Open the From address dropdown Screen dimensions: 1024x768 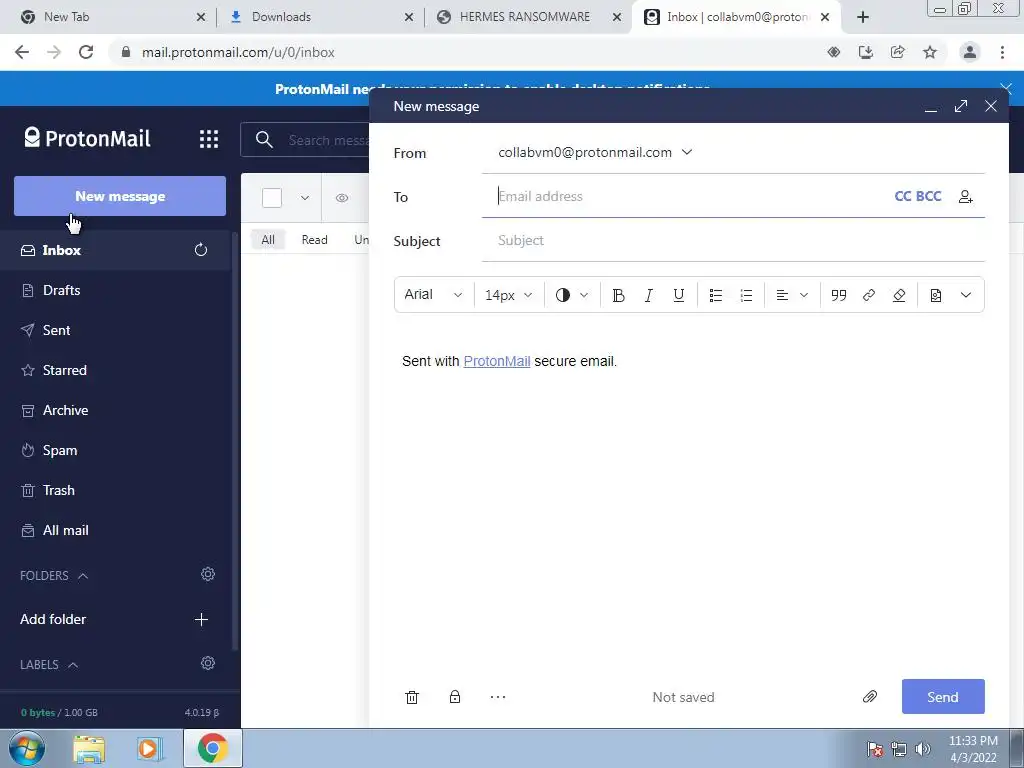[x=687, y=152]
